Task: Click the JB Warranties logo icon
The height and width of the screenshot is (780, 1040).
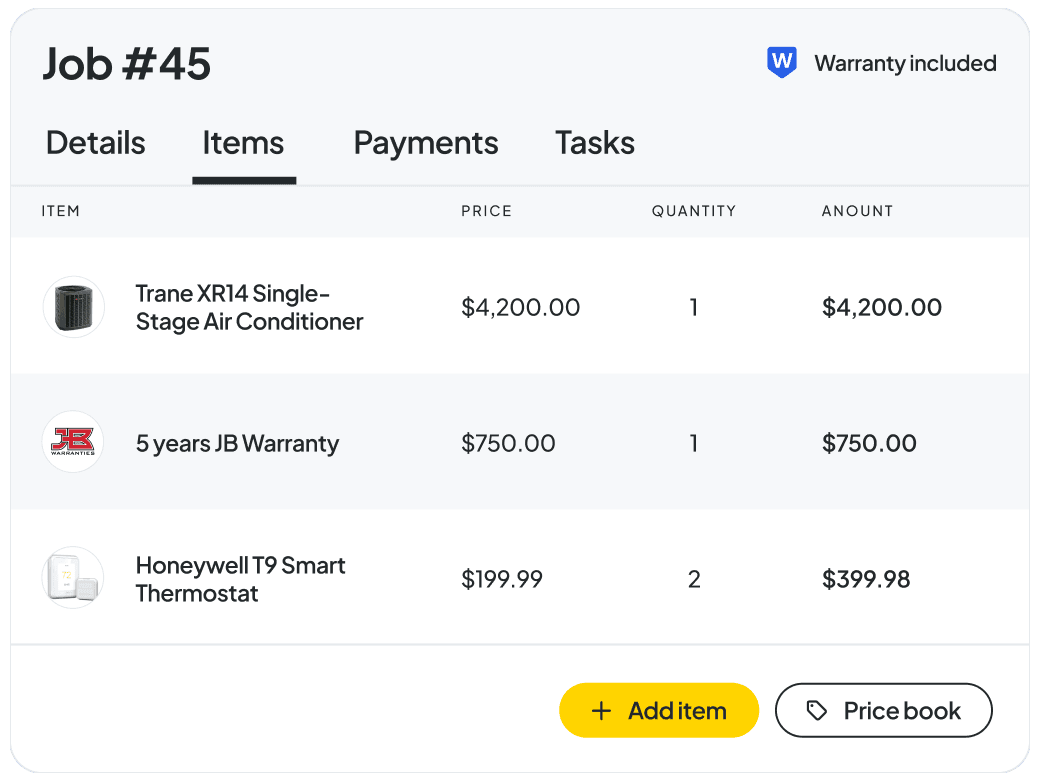Action: click(x=73, y=442)
